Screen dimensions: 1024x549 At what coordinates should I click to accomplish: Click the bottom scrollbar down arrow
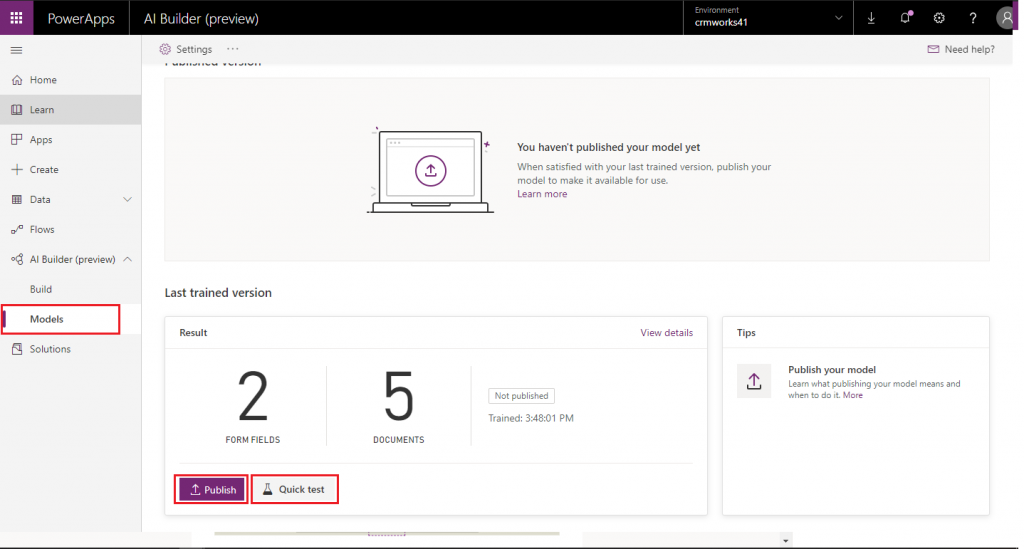point(786,541)
